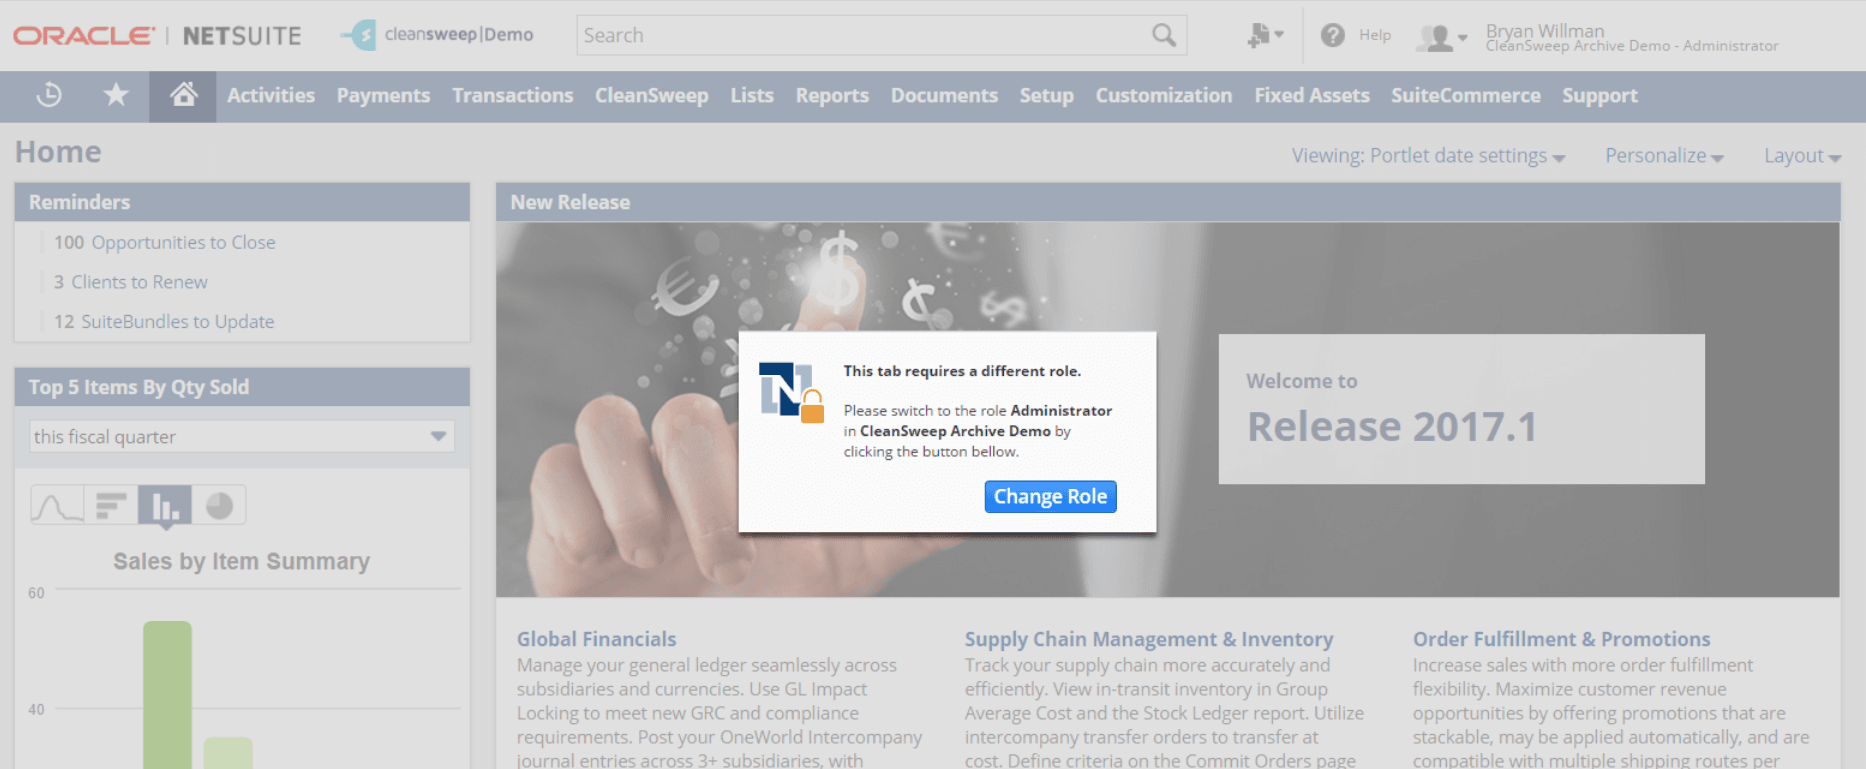Click the Oracle NetSuite logo
Screen dimensions: 1866x769
(157, 36)
